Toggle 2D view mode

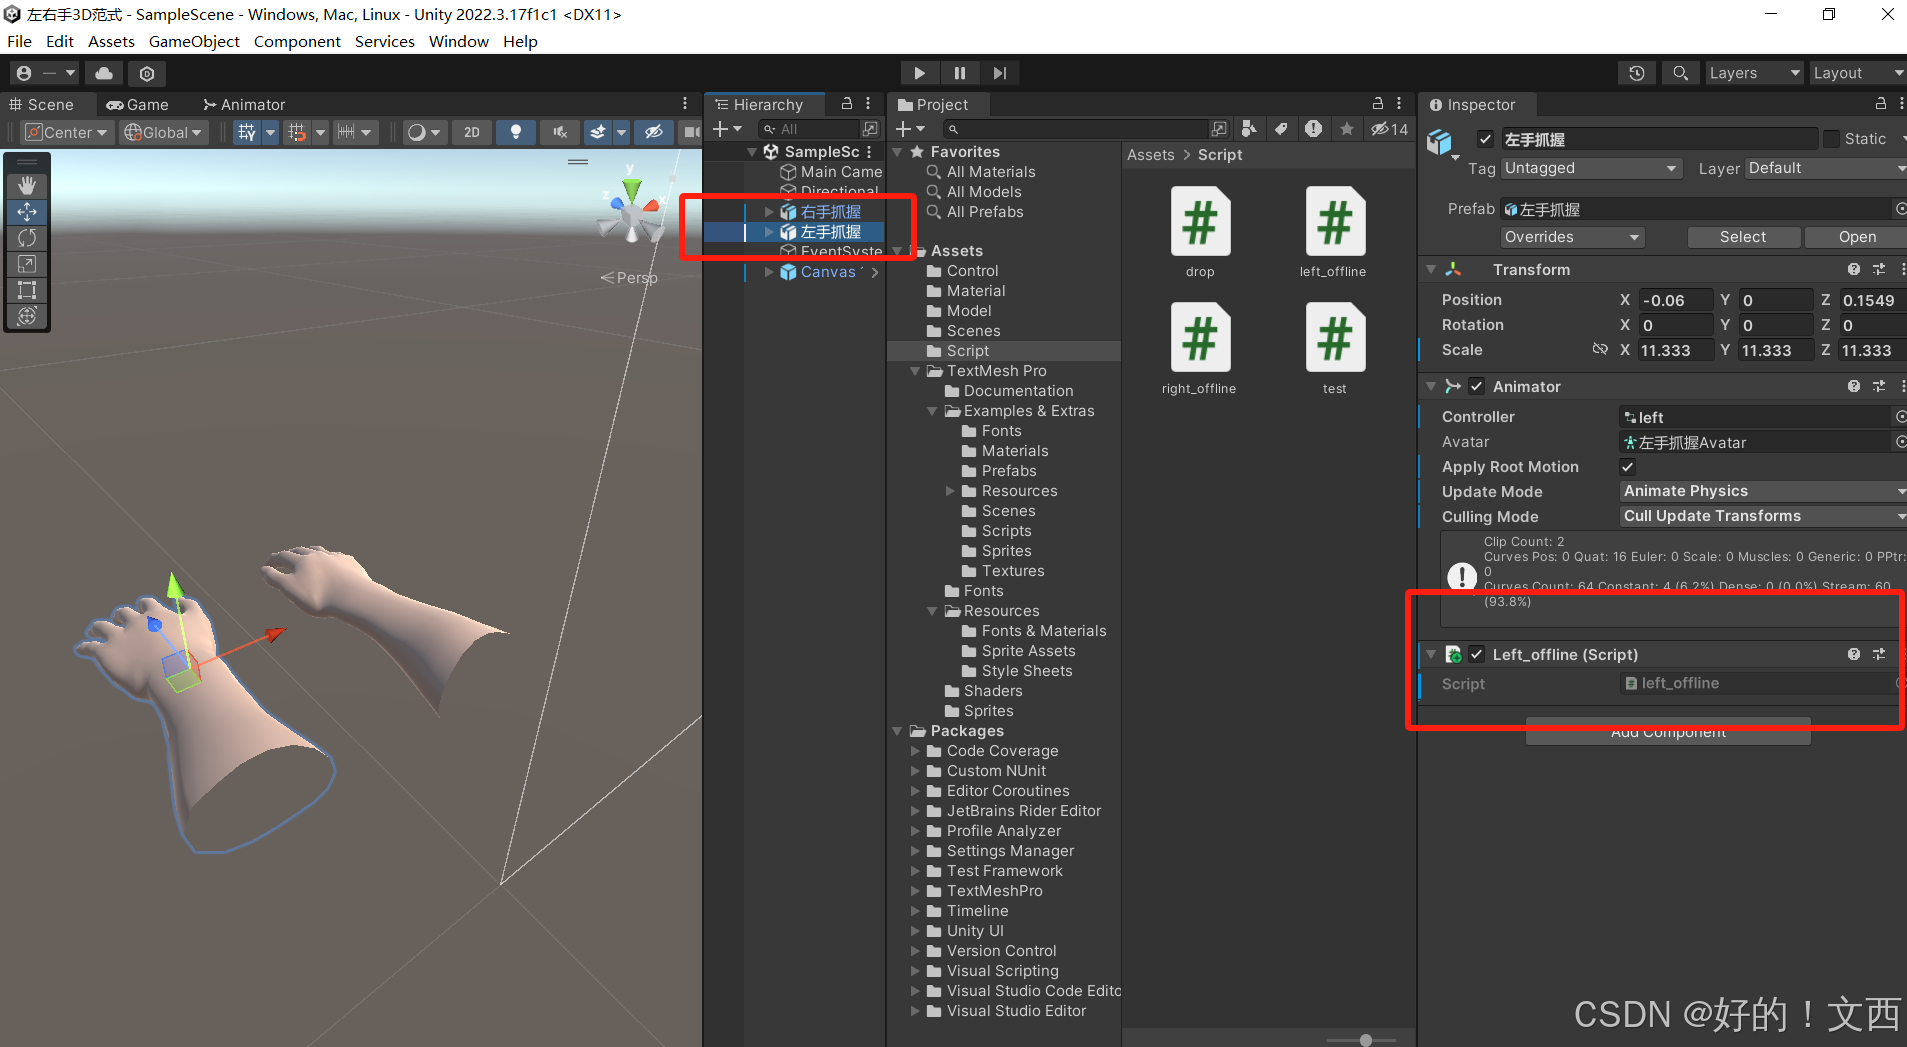click(472, 132)
